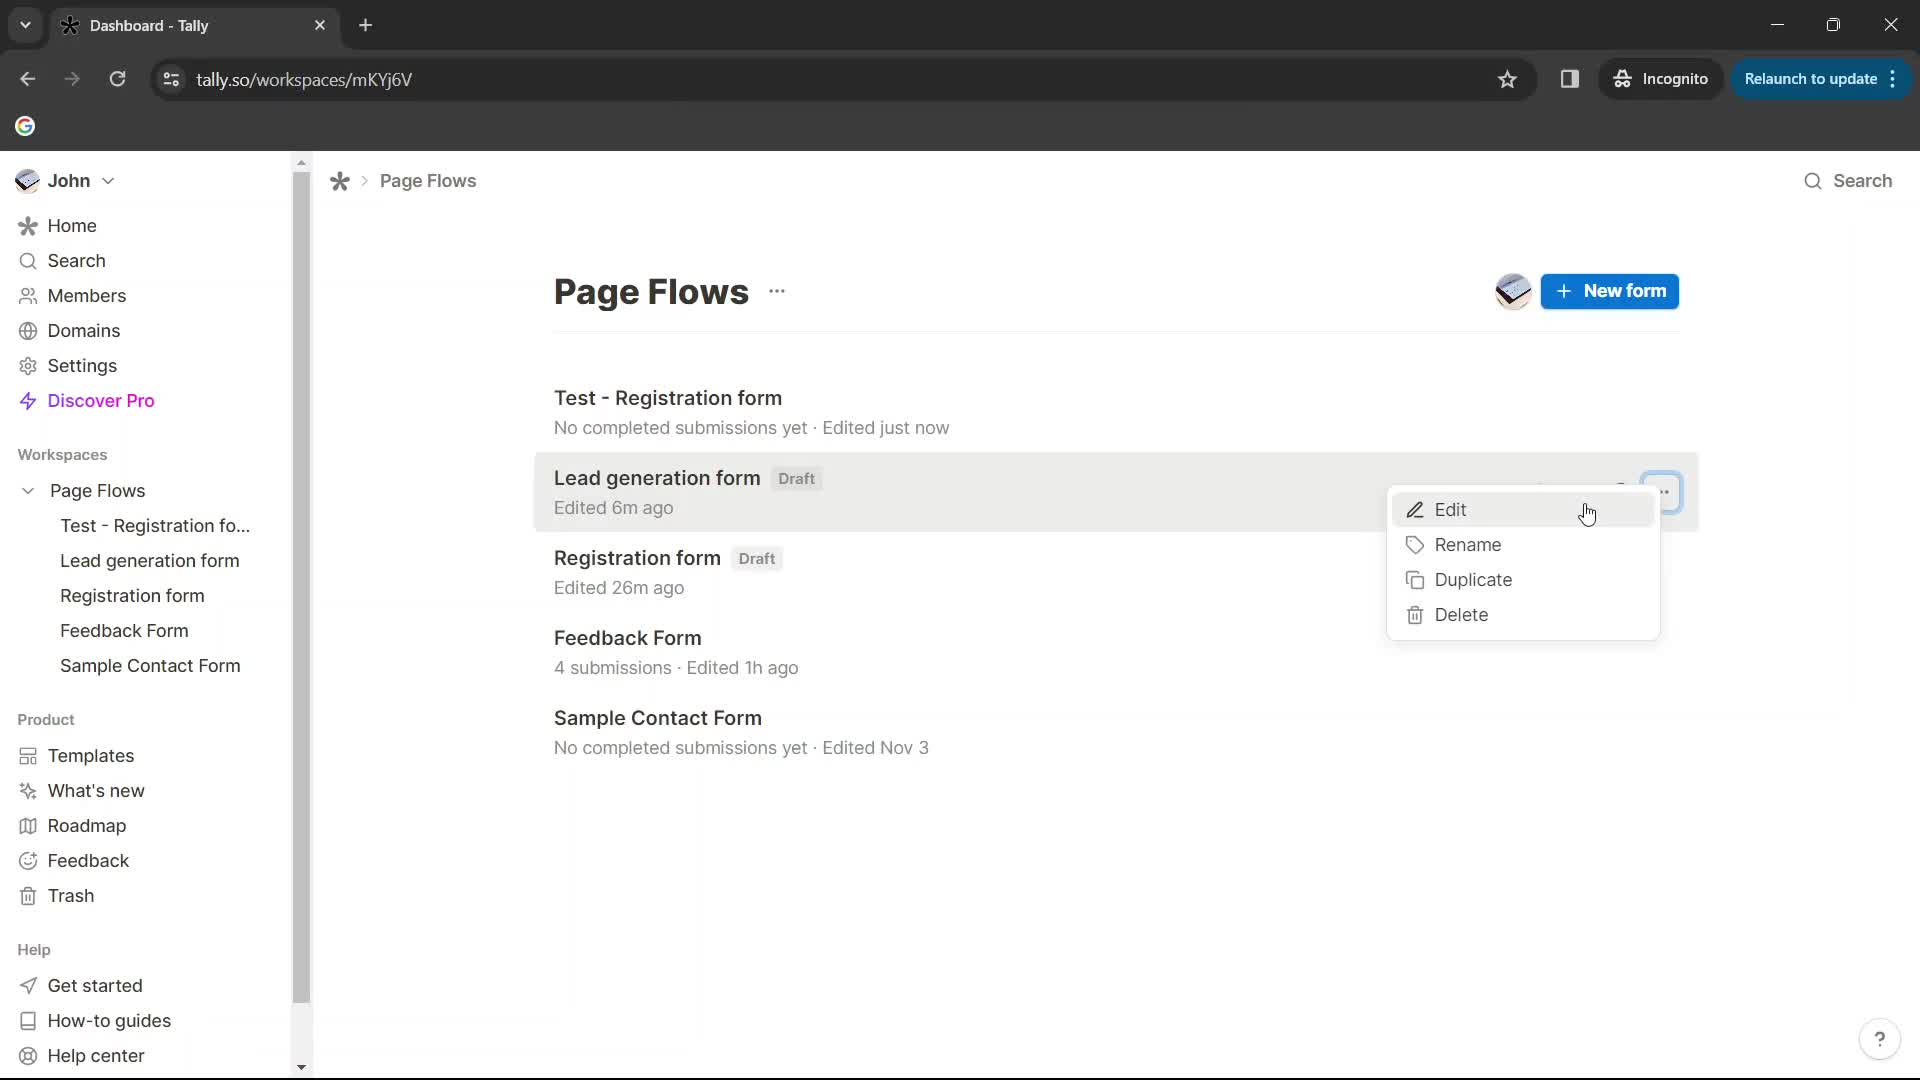Click the three-dot menu on Page Flows title
1920x1080 pixels.
(779, 291)
